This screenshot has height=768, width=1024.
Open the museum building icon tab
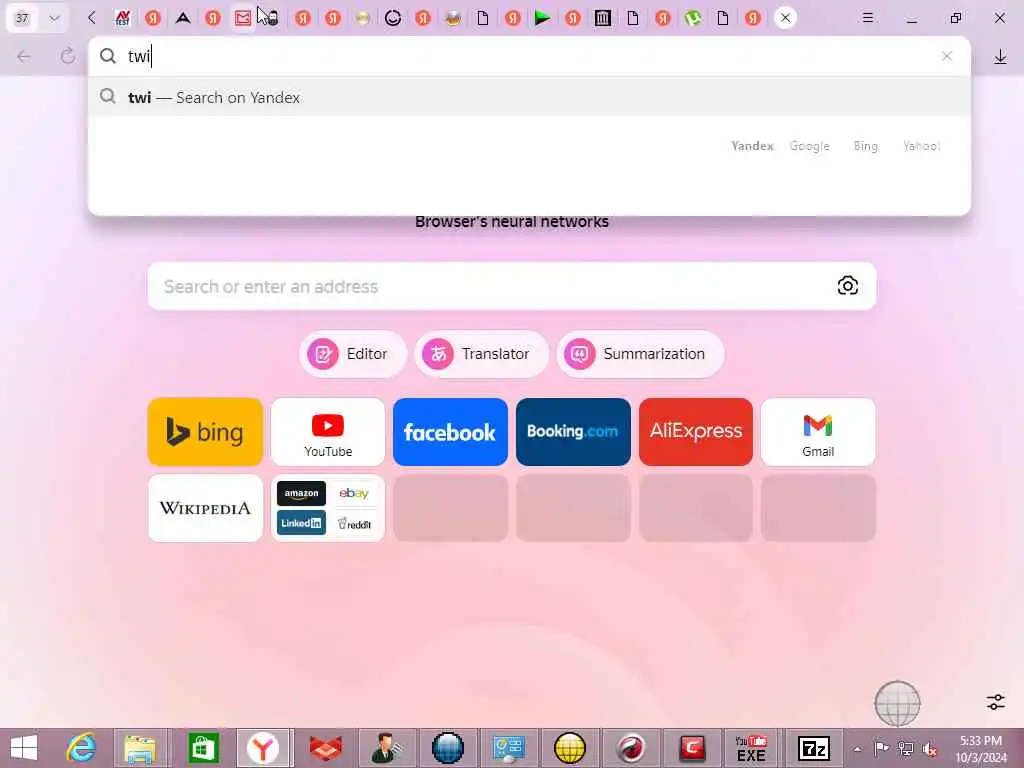pyautogui.click(x=602, y=18)
